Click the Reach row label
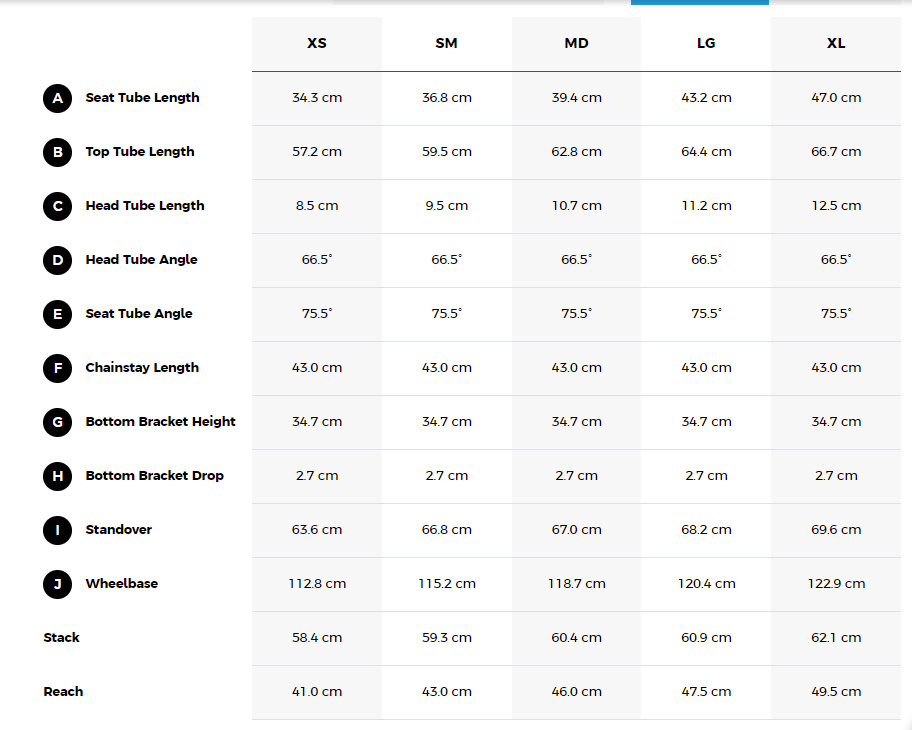912x730 pixels. click(64, 692)
